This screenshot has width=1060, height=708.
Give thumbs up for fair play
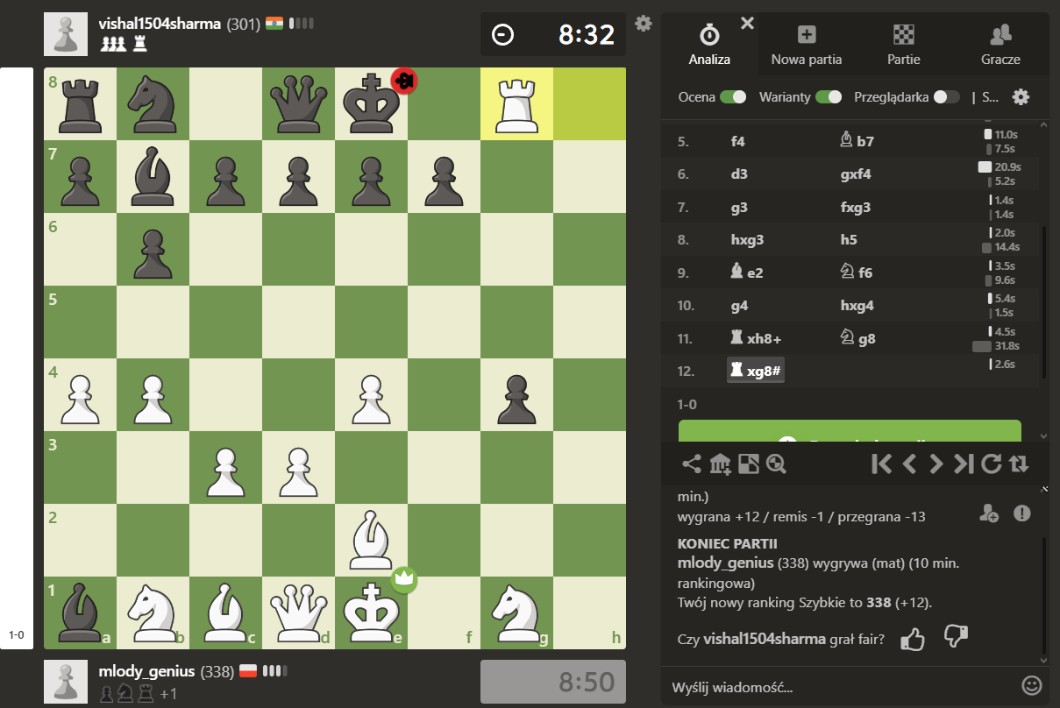coord(912,639)
